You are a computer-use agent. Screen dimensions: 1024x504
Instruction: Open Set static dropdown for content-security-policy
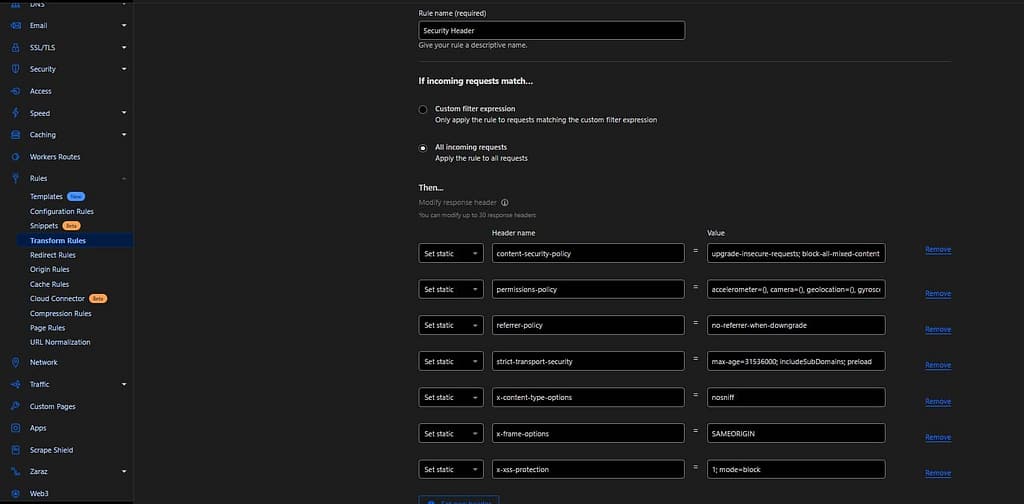click(450, 253)
